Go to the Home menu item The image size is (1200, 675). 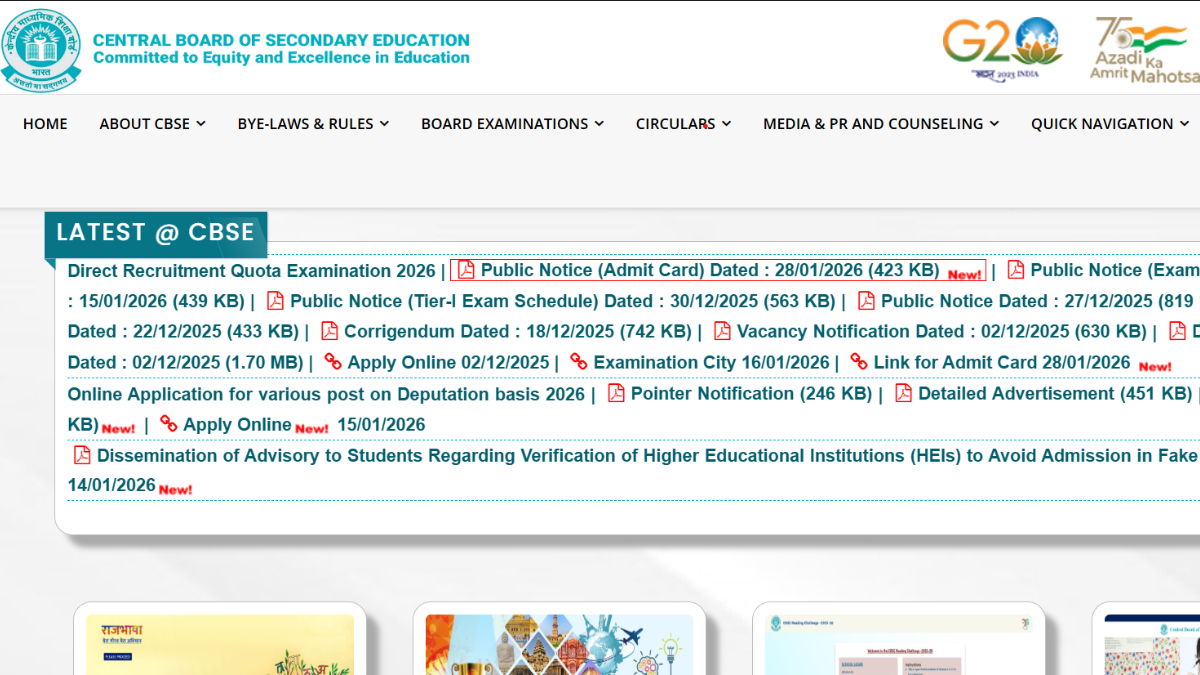tap(45, 124)
